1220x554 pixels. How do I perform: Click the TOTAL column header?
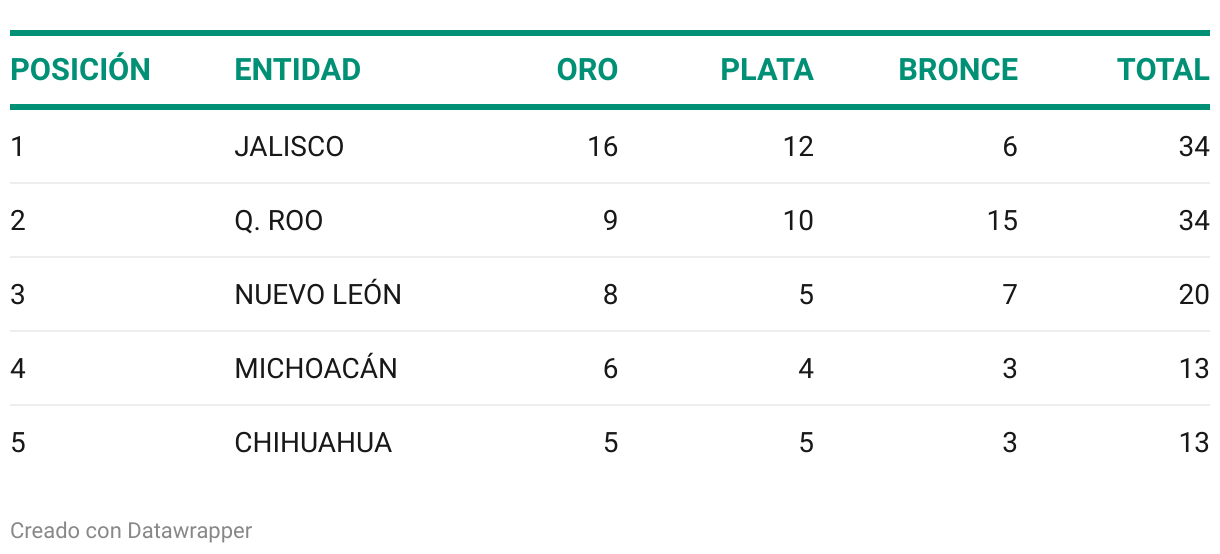1163,70
